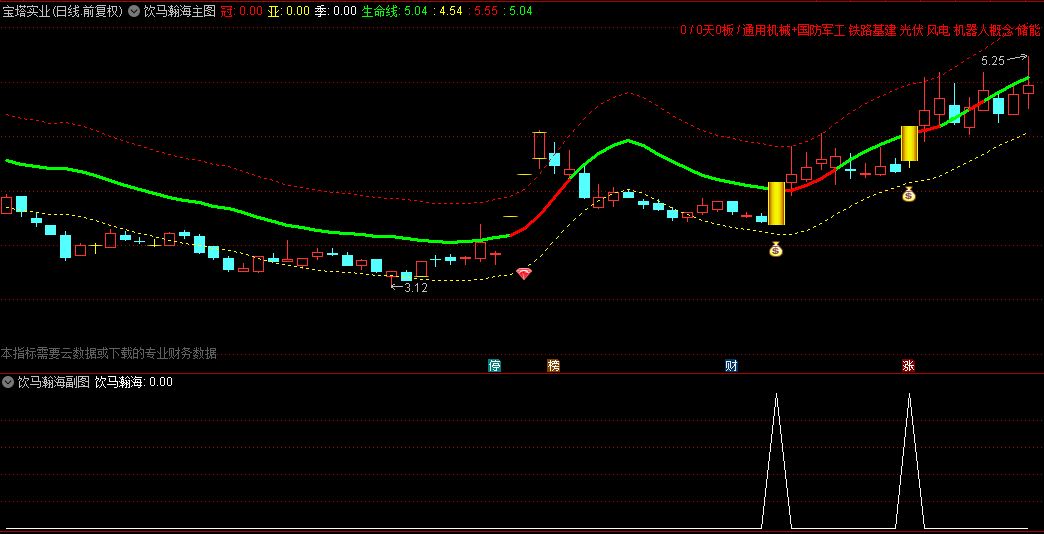Screen dimensions: 1044x534
Task: Click the 停 event marker icon
Action: [x=494, y=366]
